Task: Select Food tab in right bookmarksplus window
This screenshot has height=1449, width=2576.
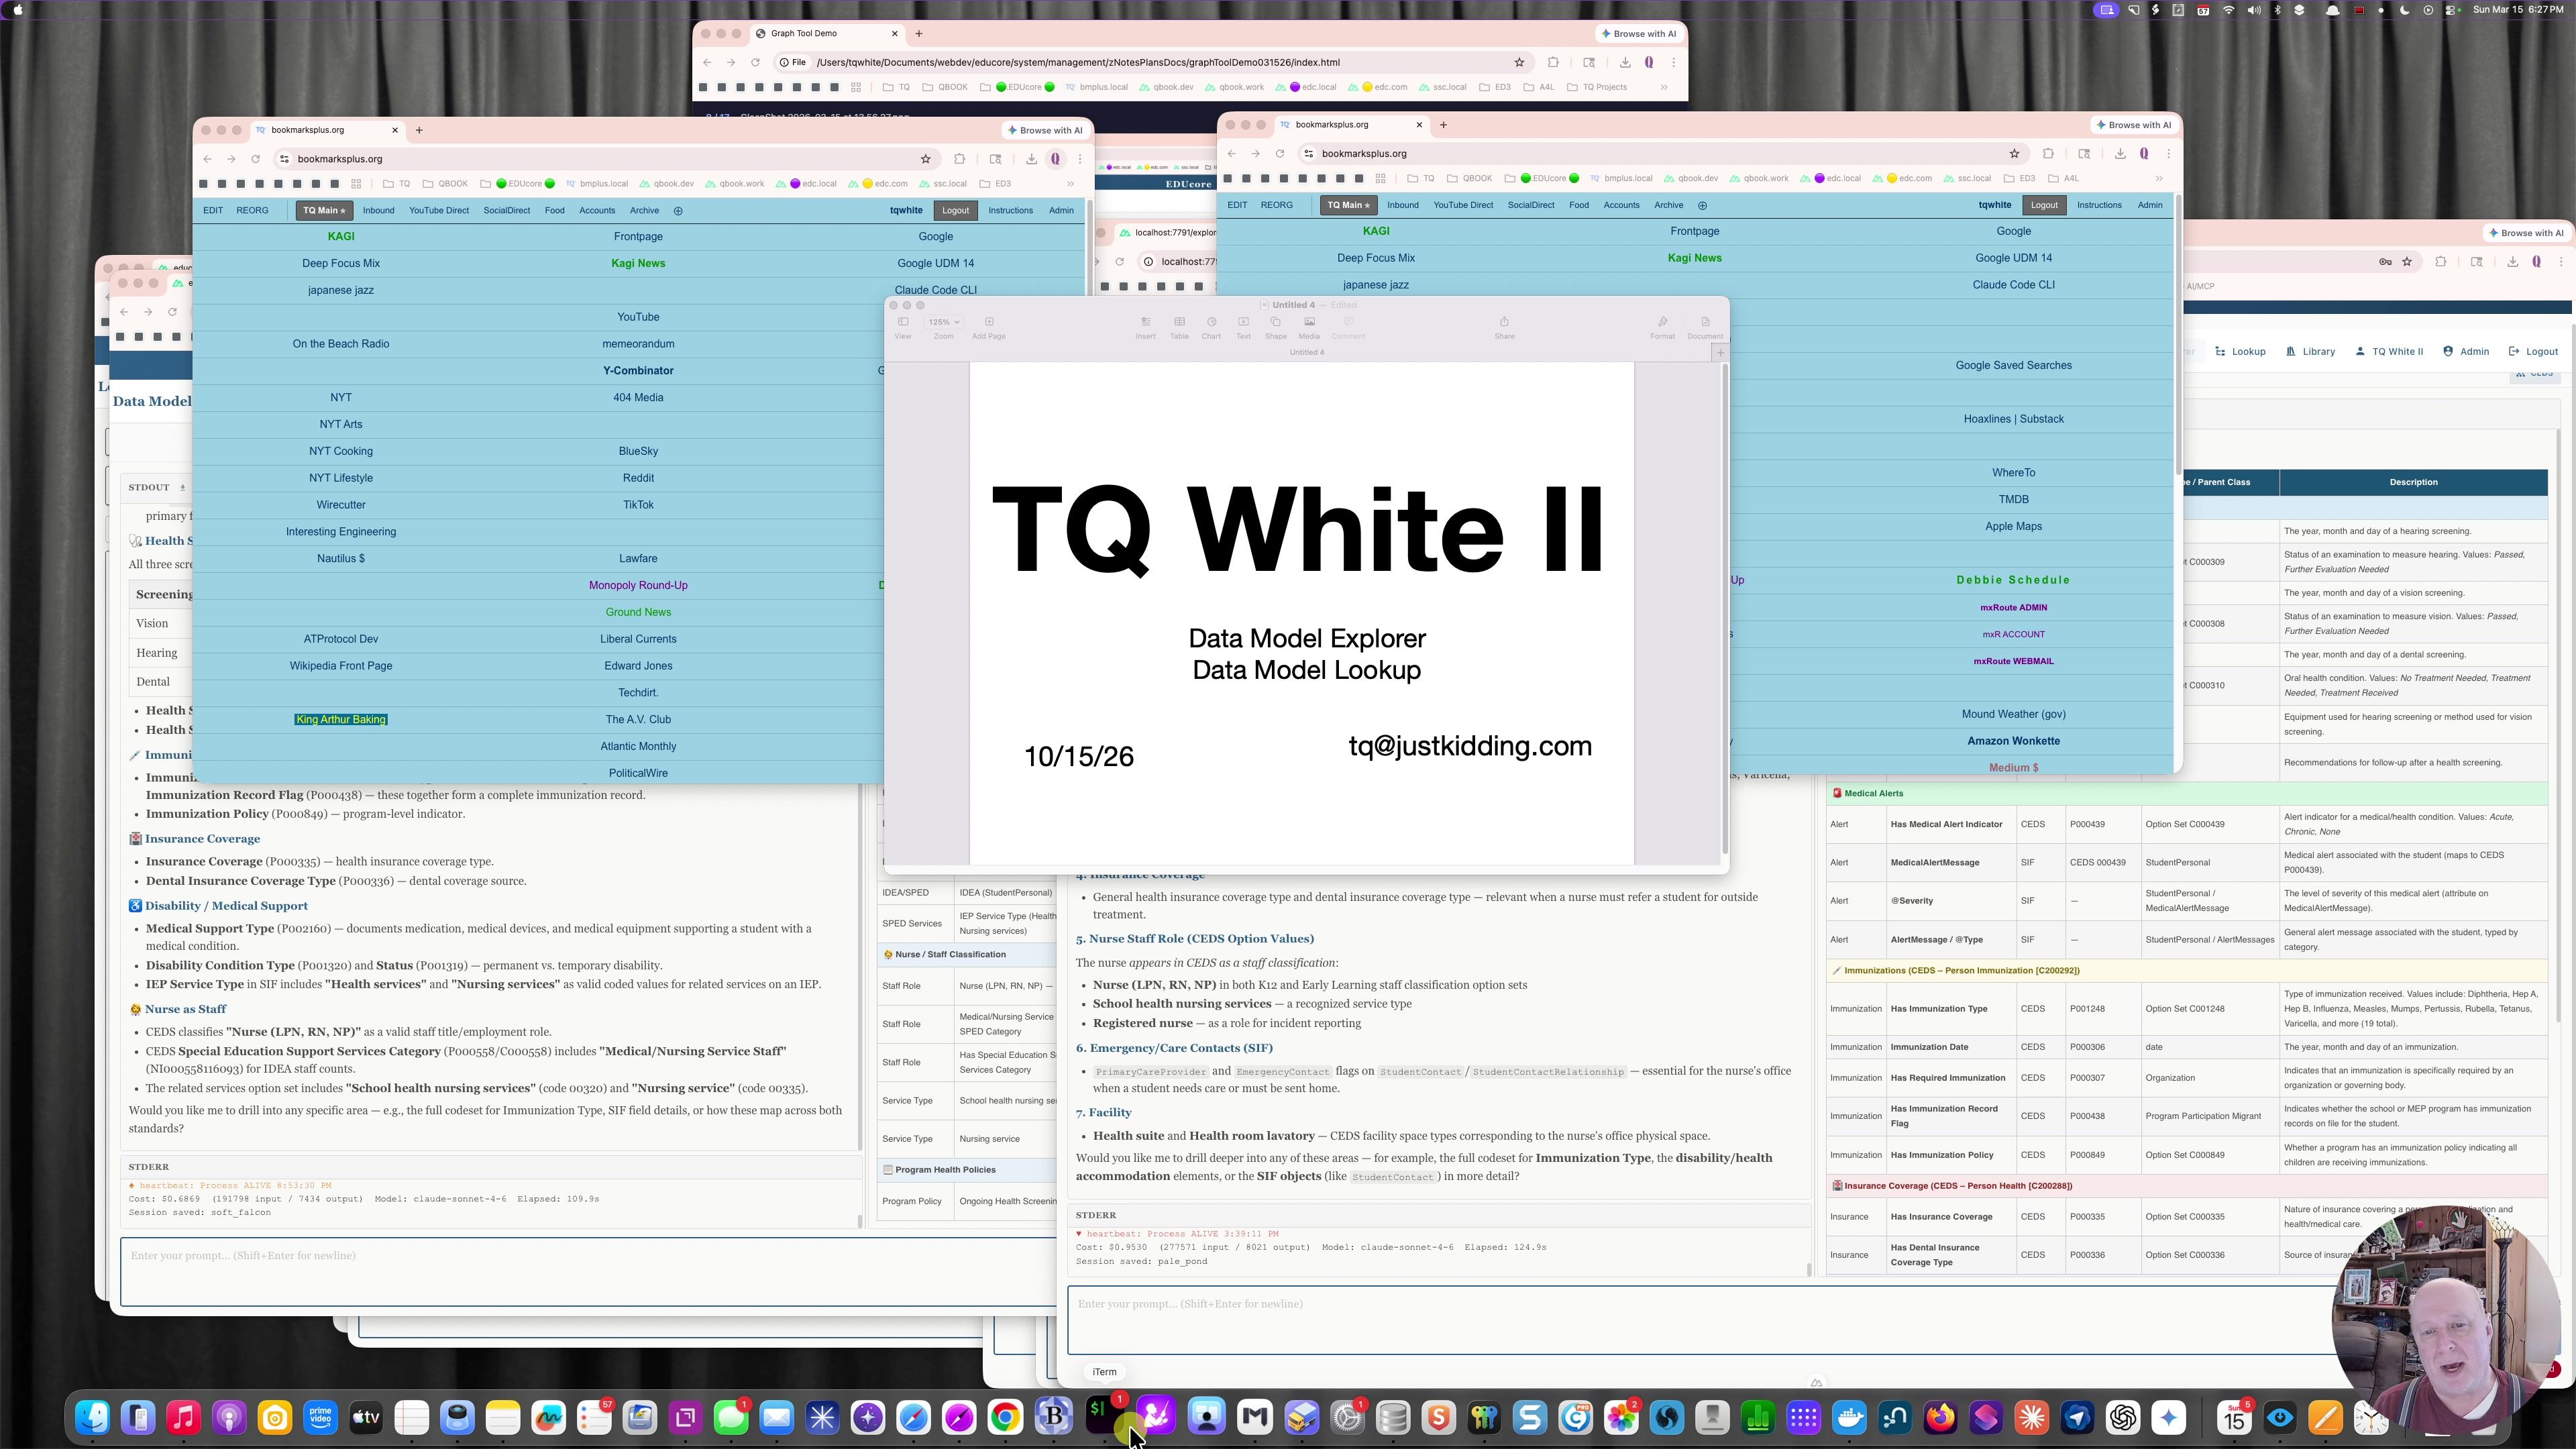Action: (x=1578, y=205)
